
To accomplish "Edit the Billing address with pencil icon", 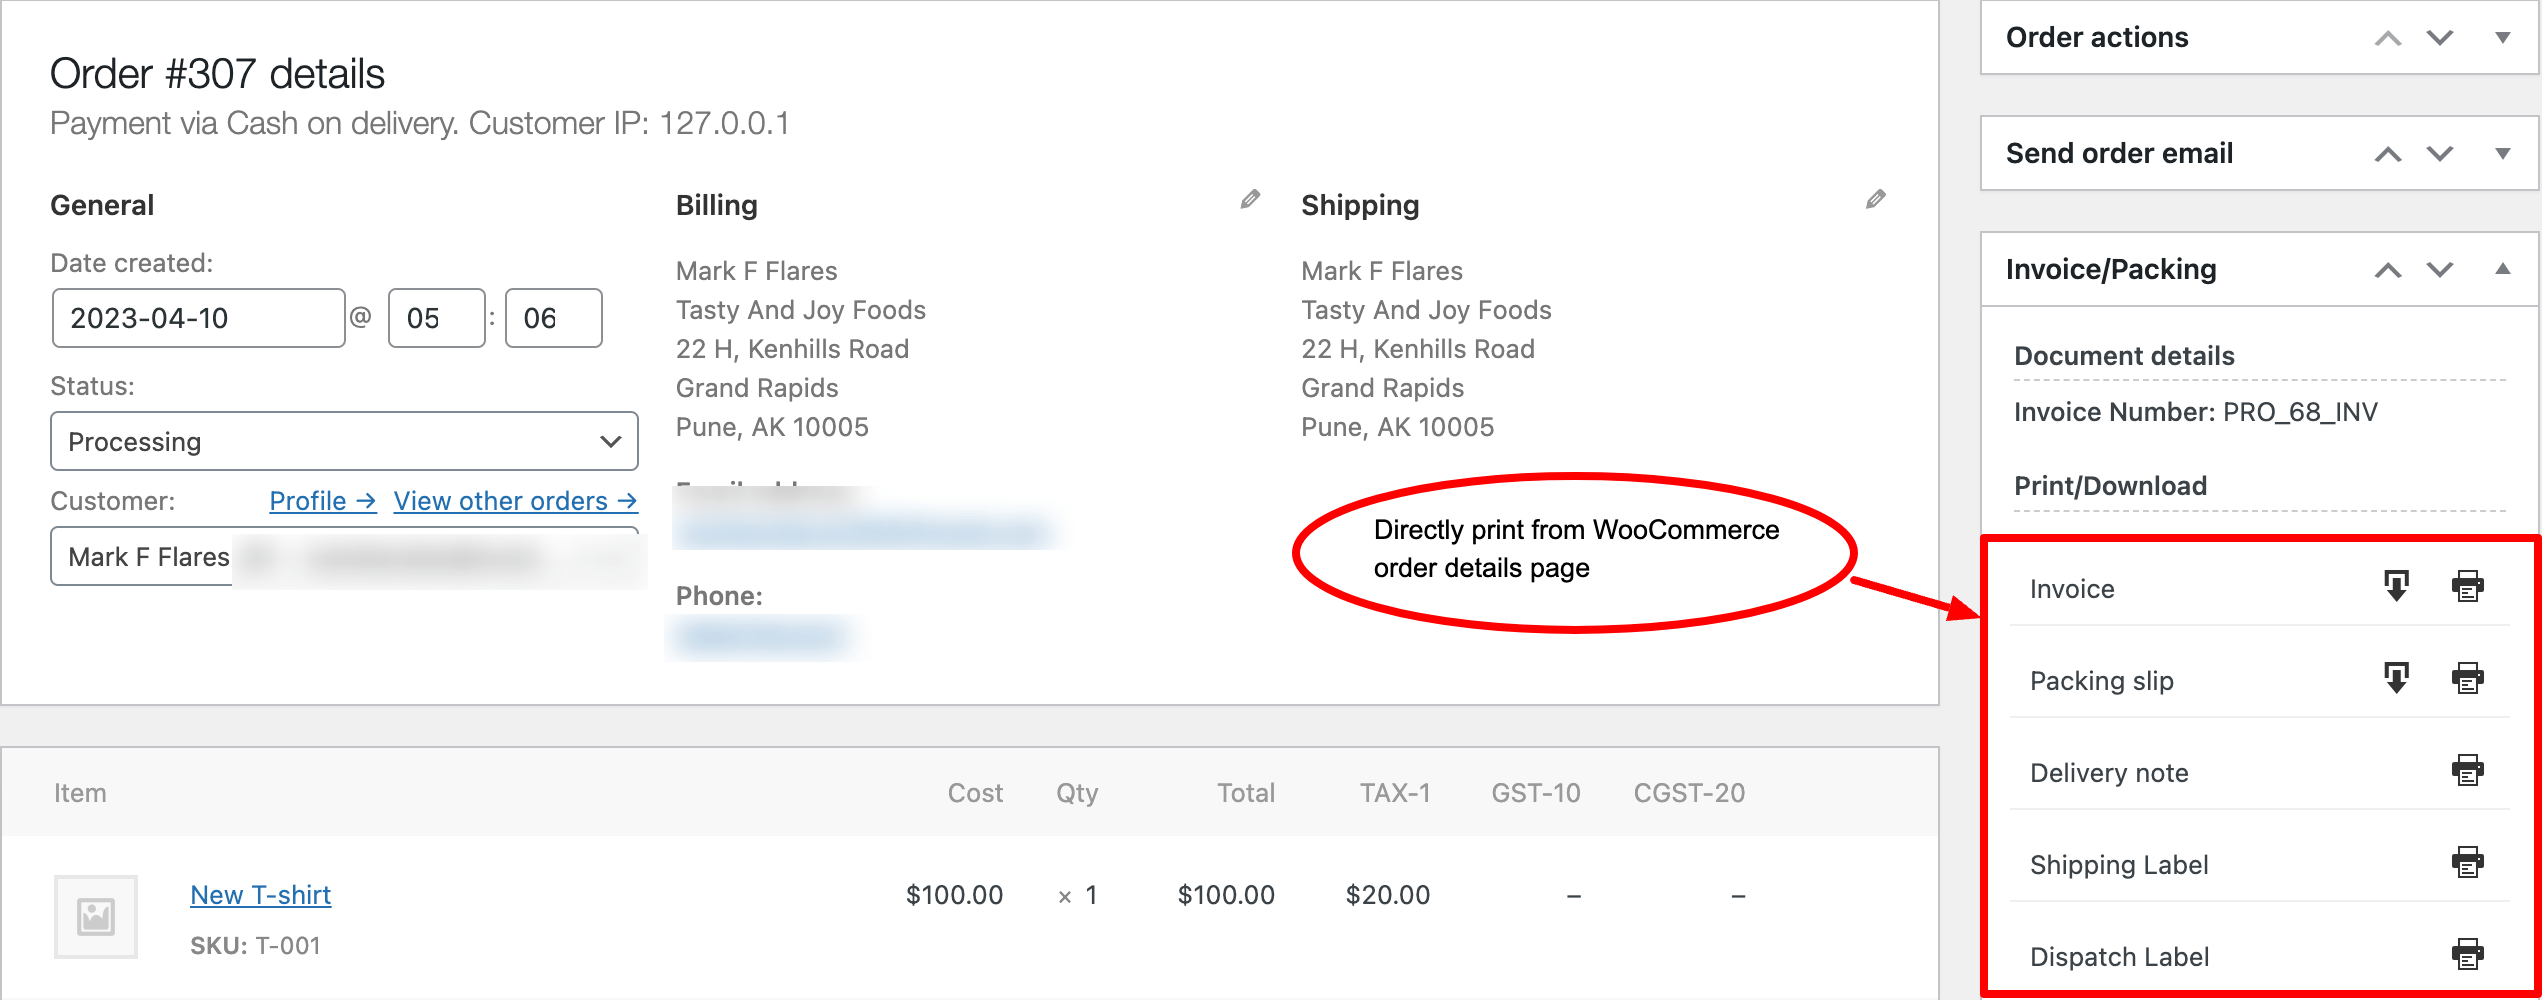I will tap(1250, 200).
